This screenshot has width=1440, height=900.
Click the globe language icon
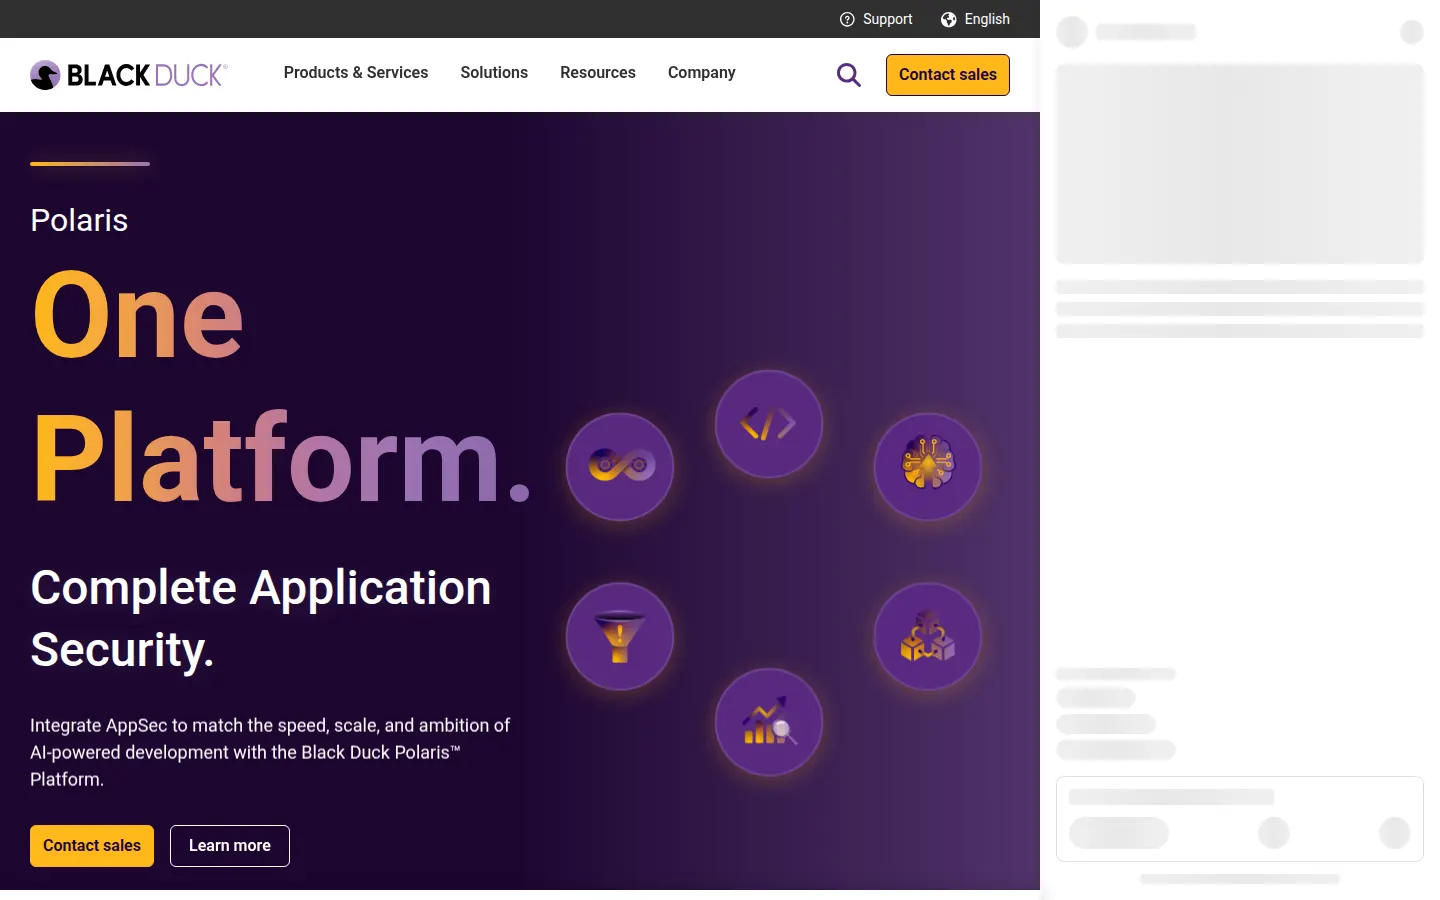(x=949, y=19)
